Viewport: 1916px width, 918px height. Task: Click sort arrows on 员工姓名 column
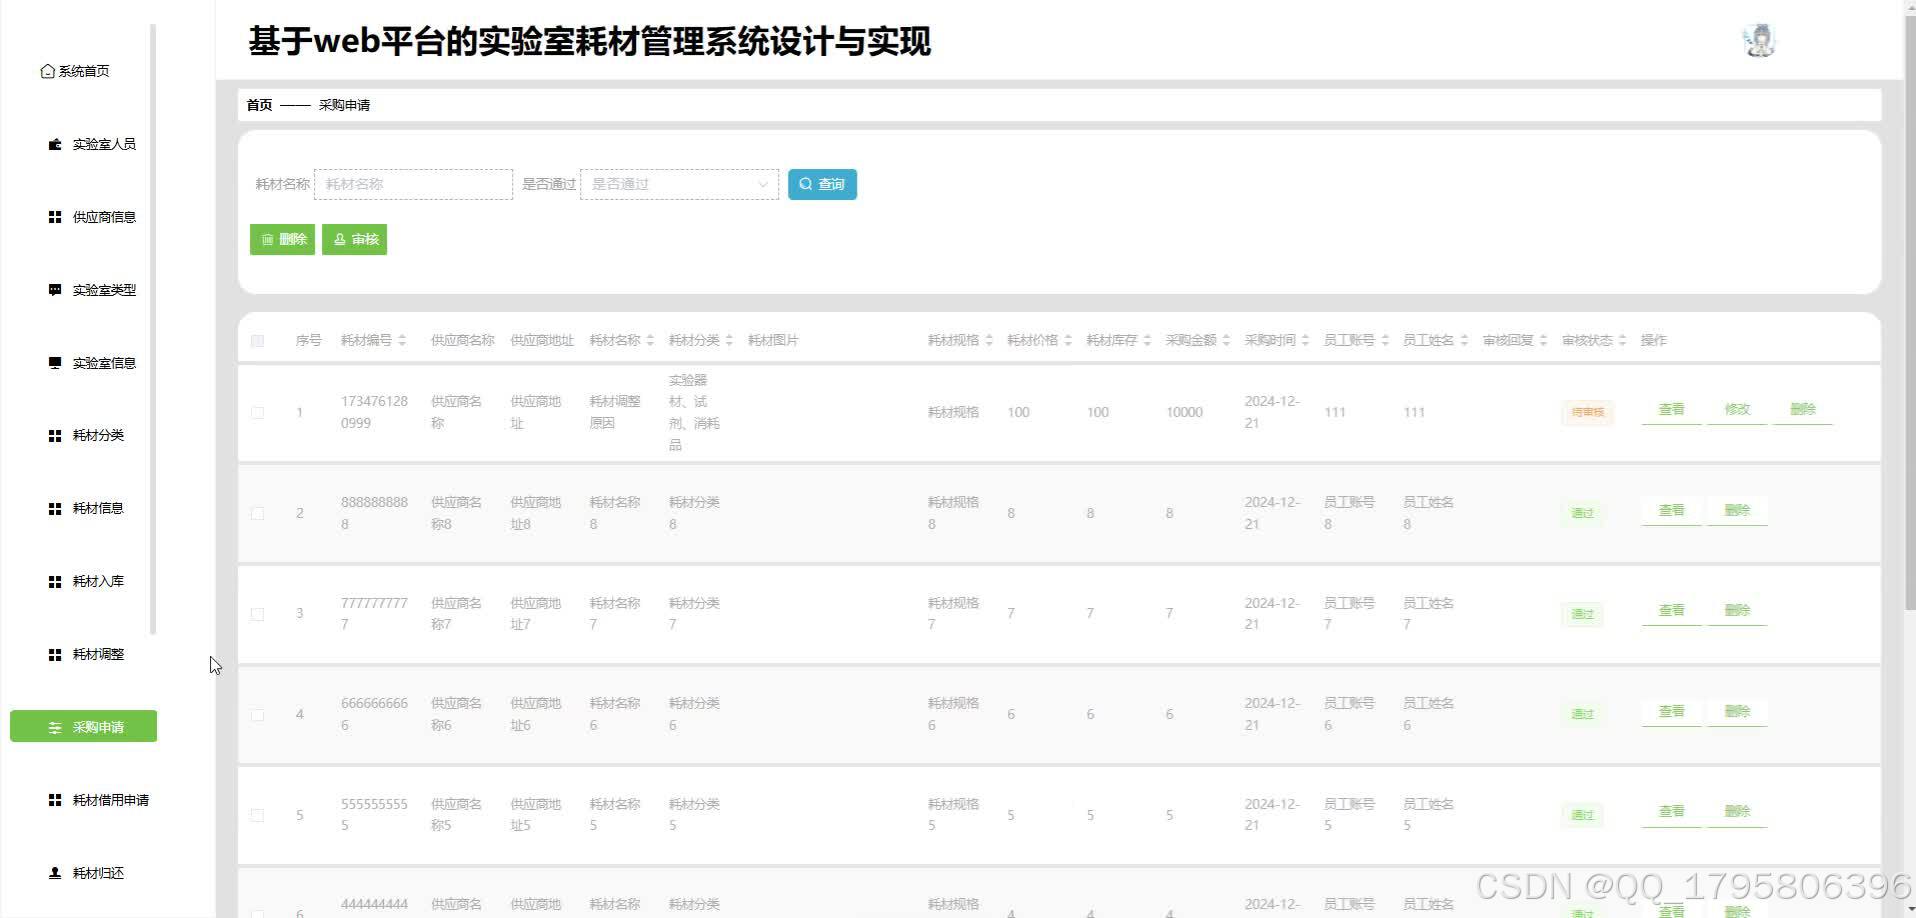click(1464, 341)
